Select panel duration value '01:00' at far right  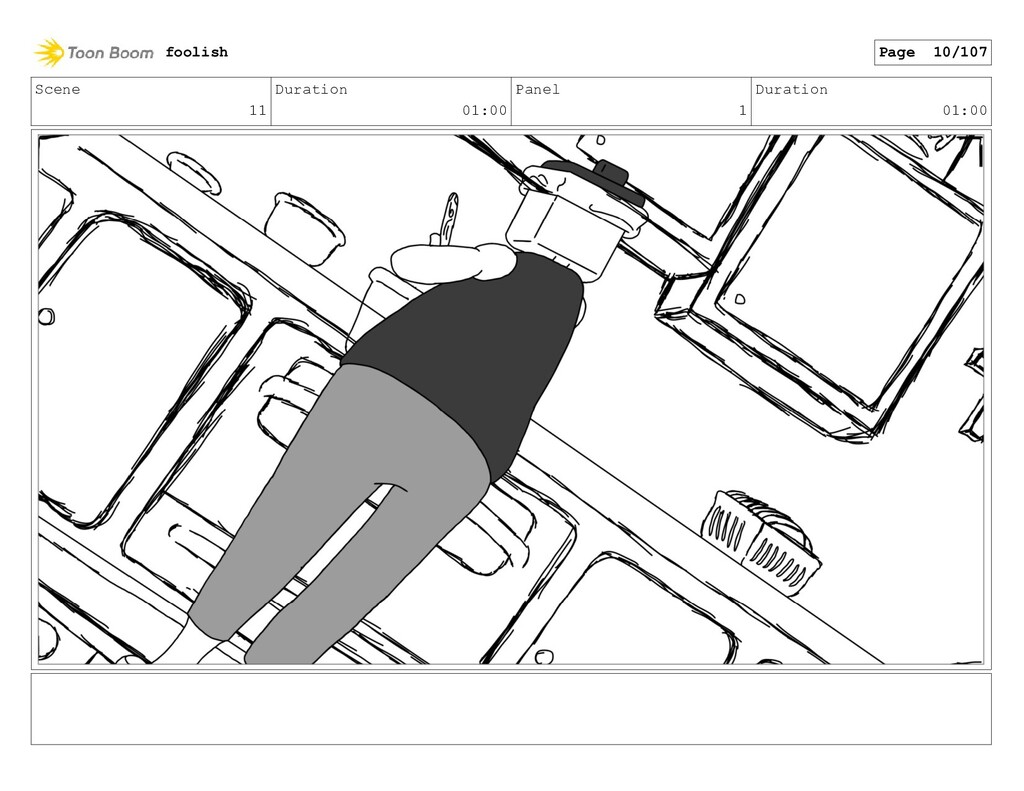965,110
